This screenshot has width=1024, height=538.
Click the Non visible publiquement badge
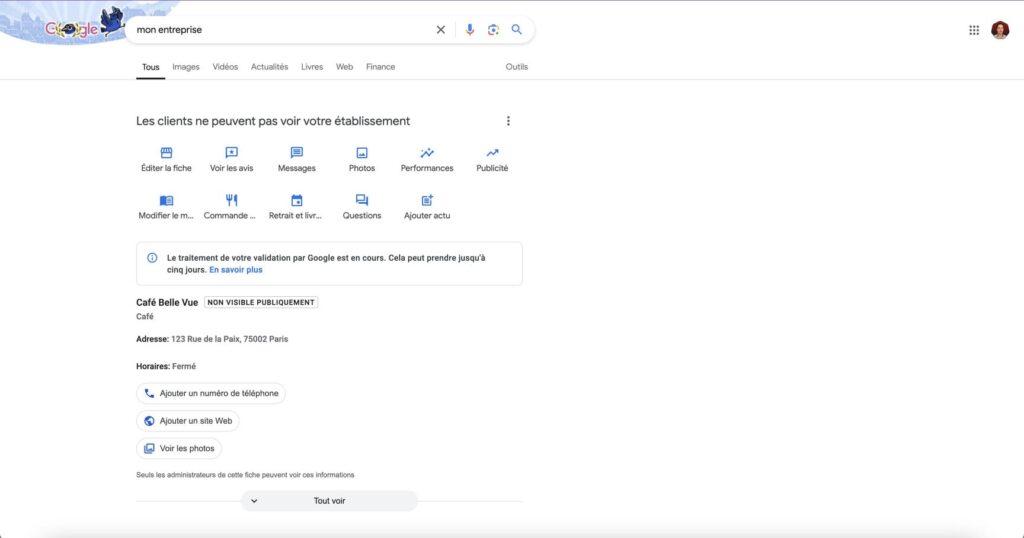261,302
